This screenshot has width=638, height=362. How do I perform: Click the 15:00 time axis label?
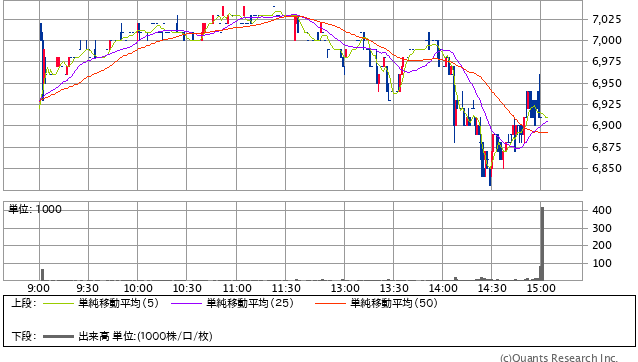(541, 288)
